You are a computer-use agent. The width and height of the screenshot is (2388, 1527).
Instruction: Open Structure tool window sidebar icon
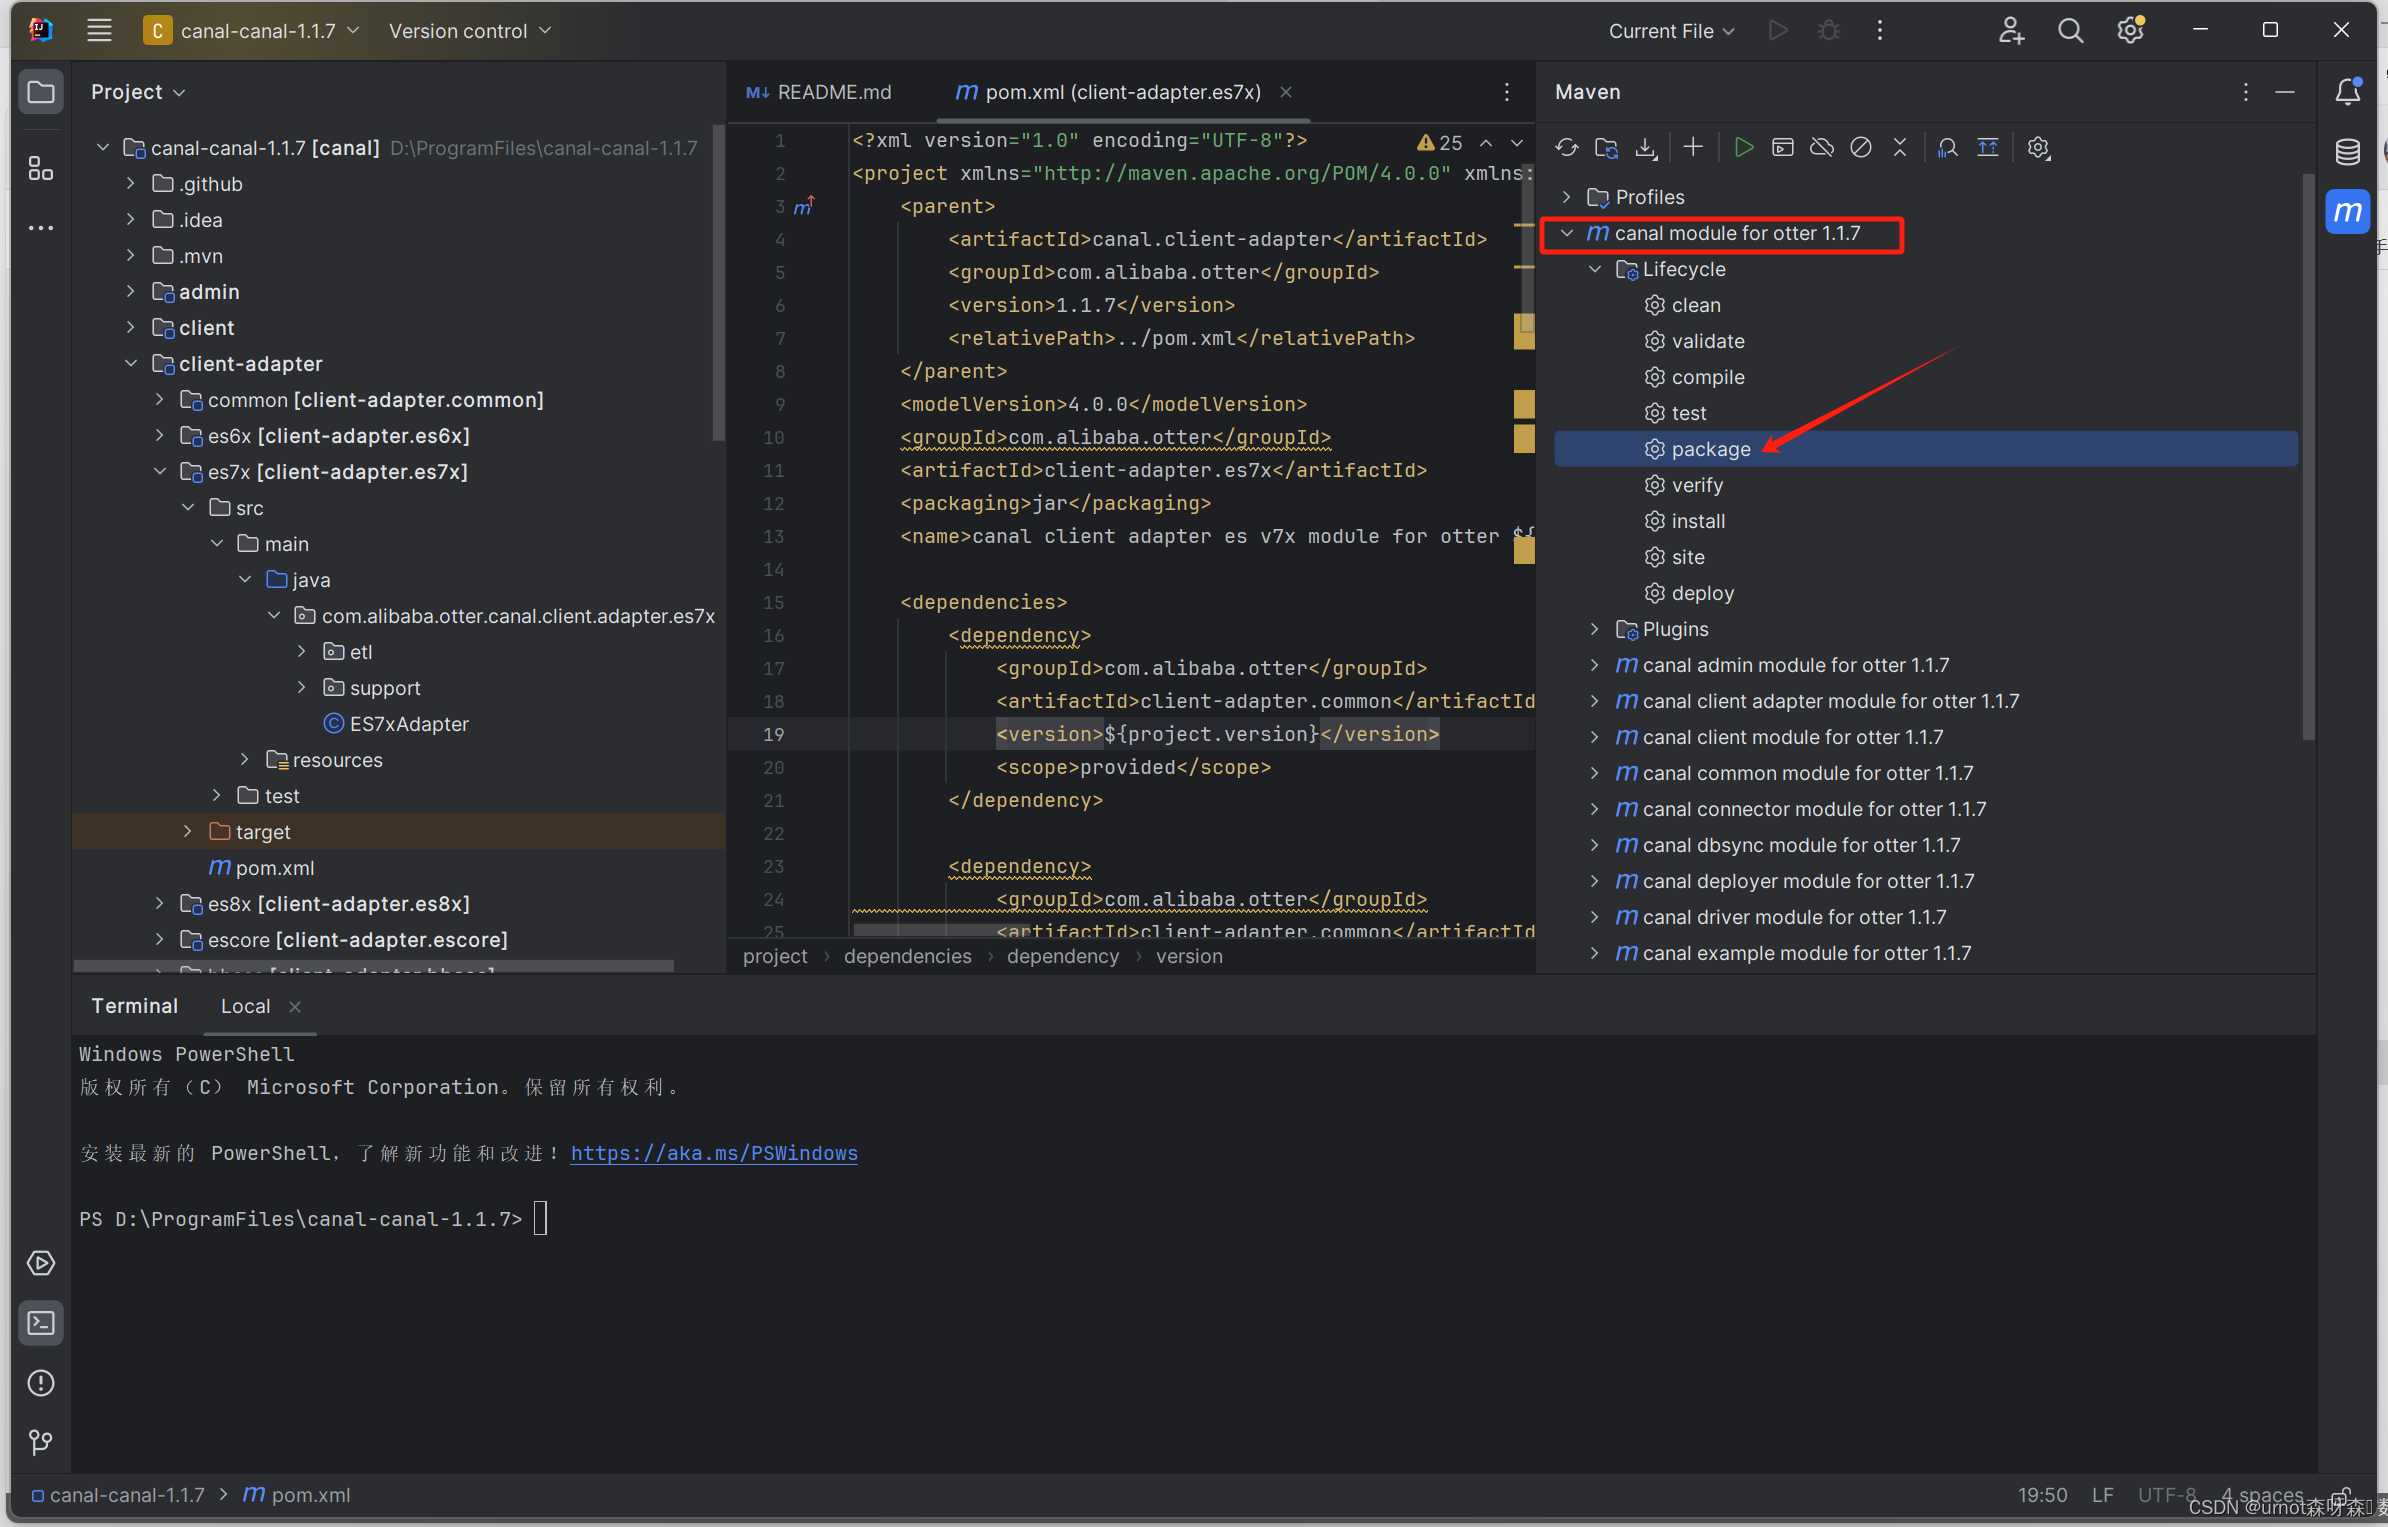pyautogui.click(x=41, y=168)
